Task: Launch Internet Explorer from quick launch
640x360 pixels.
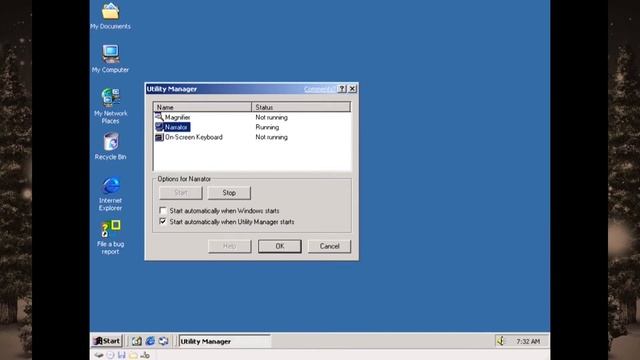Action: pyautogui.click(x=150, y=341)
